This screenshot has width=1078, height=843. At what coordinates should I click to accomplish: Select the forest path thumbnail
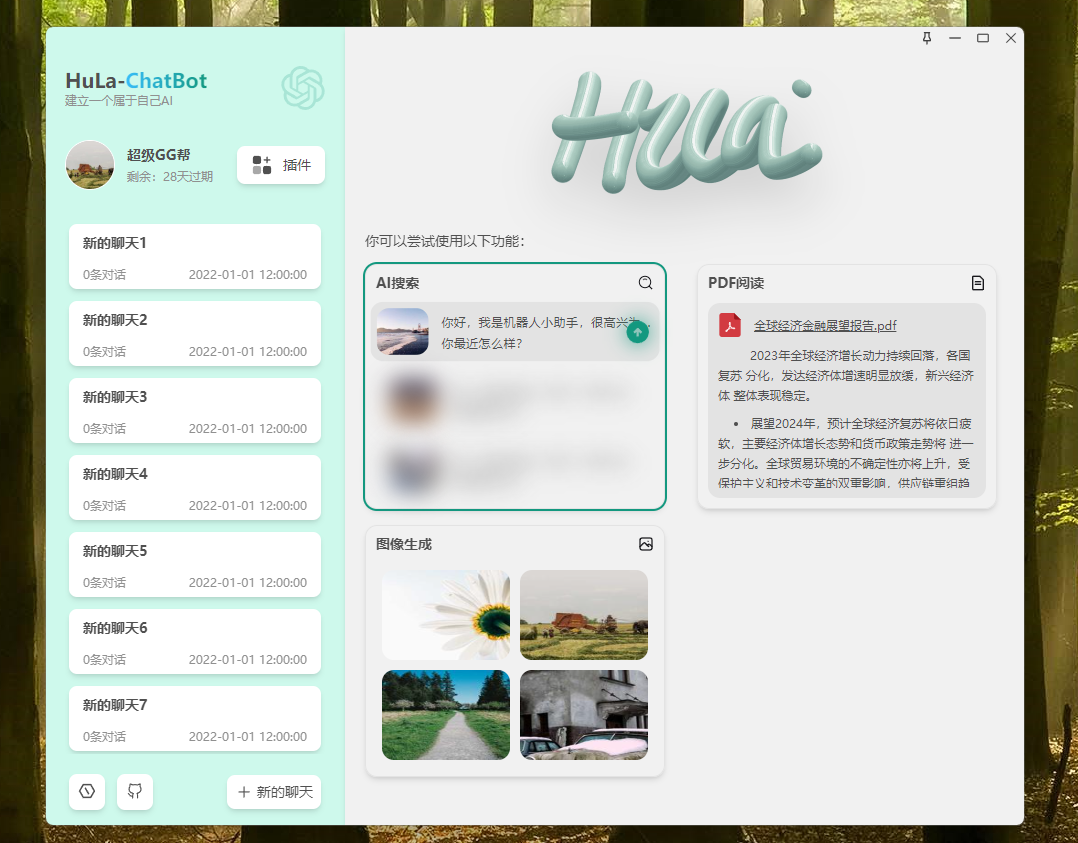point(445,714)
